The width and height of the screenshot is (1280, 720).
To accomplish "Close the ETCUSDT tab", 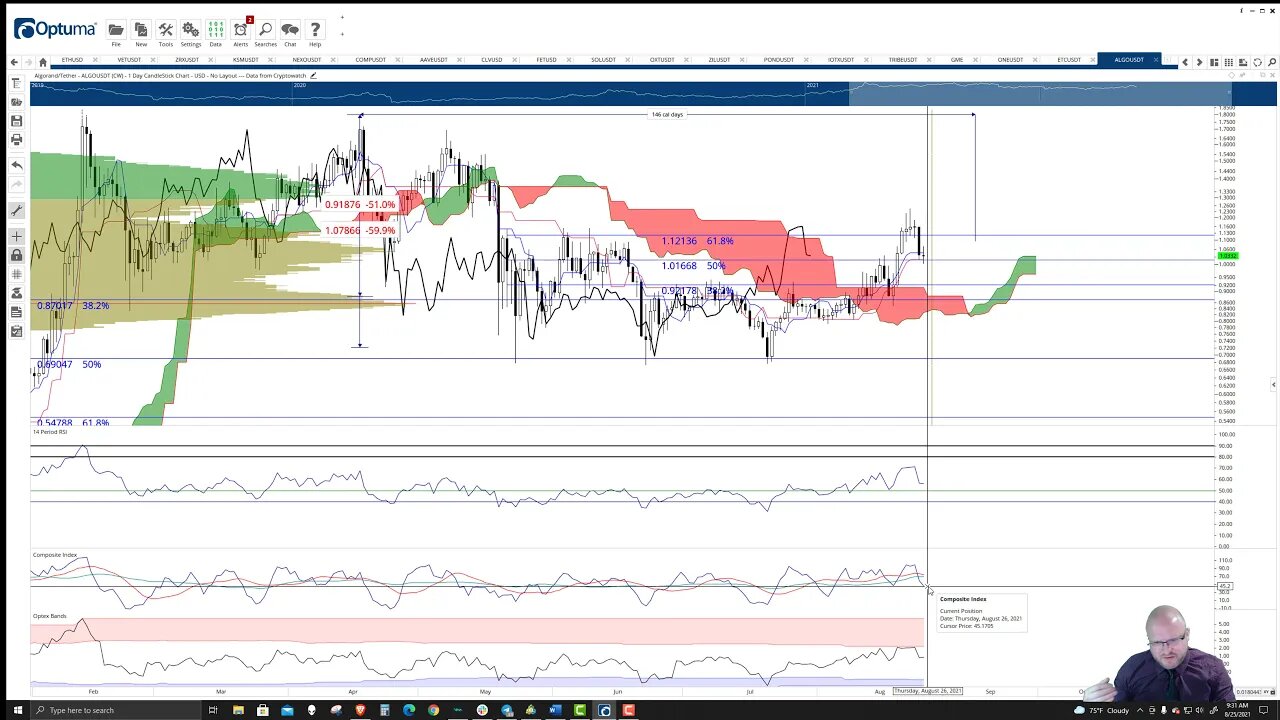I will tap(1091, 60).
